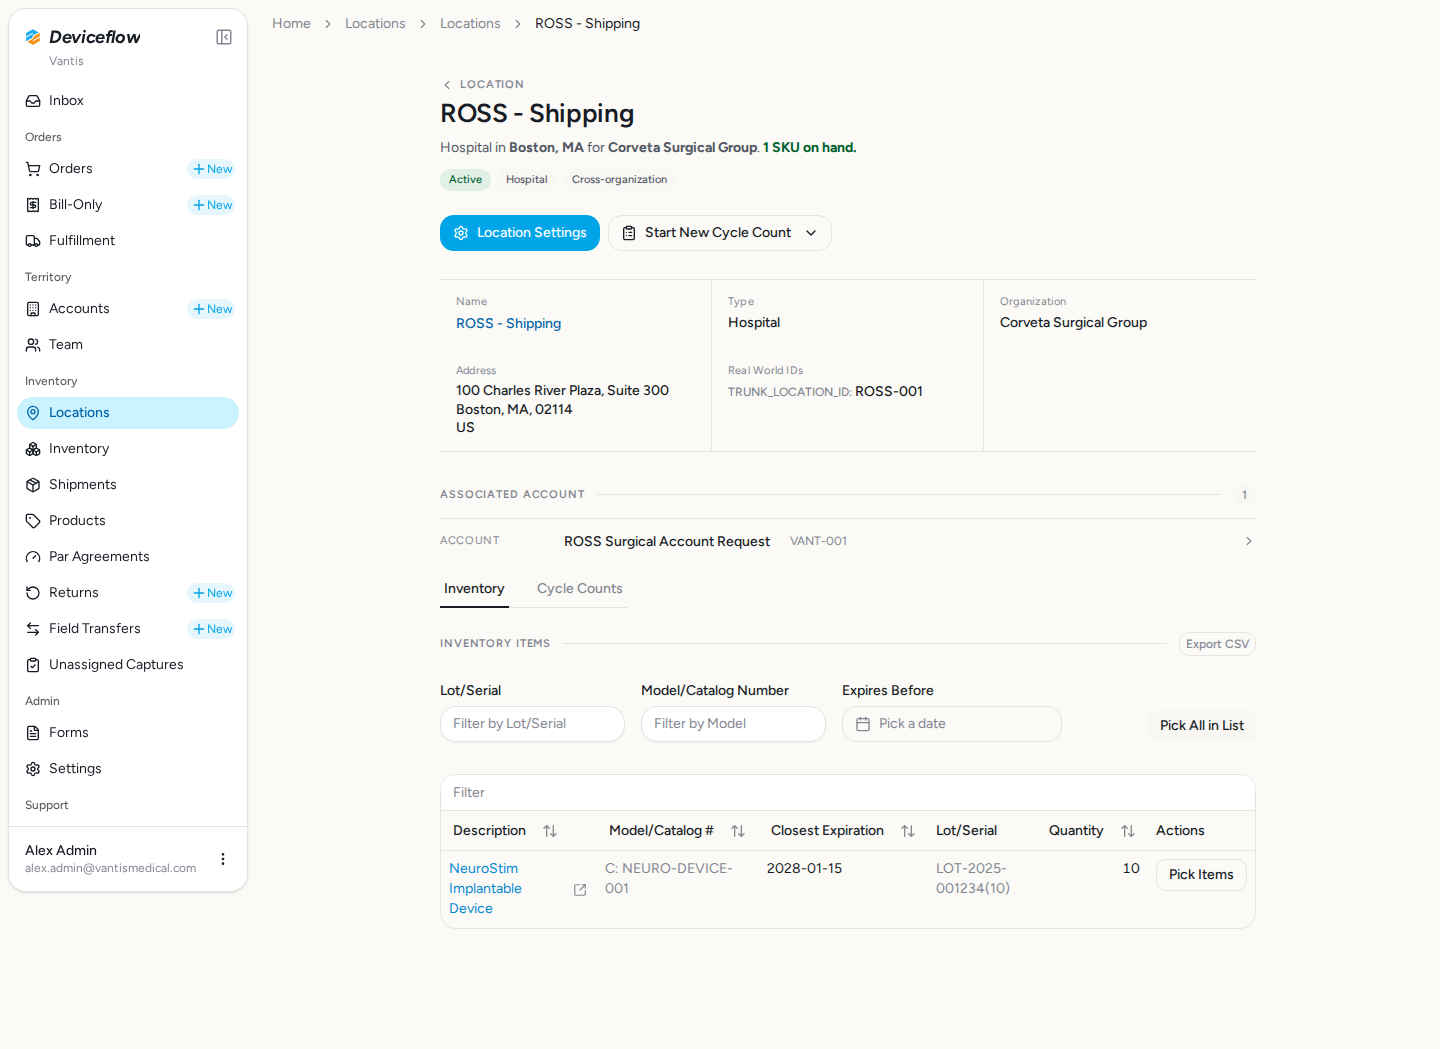Viewport: 1440px width, 1049px height.
Task: Open Alex Admin user options menu
Action: 223,859
